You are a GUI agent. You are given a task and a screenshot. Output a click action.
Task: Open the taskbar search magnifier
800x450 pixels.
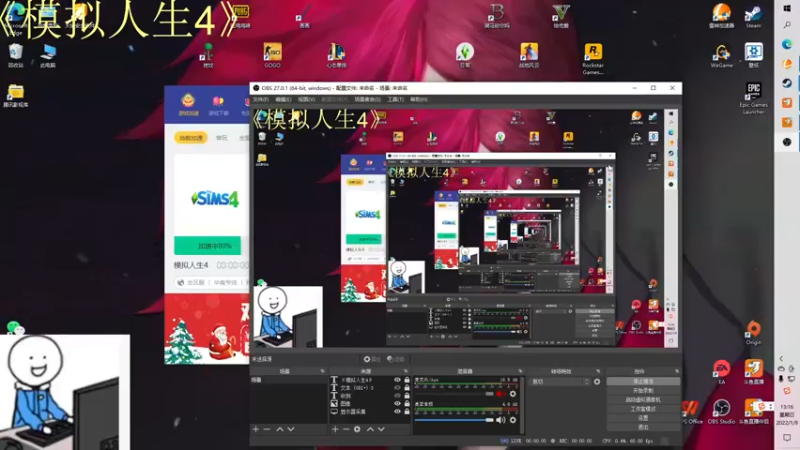tap(787, 24)
